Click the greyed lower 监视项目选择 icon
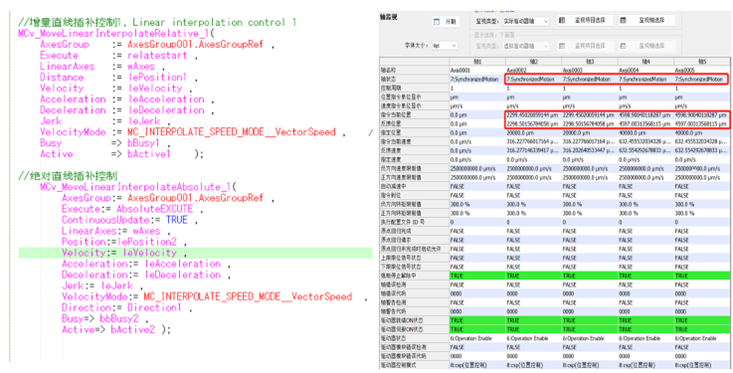Viewport: 733px width, 373px height. point(562,46)
